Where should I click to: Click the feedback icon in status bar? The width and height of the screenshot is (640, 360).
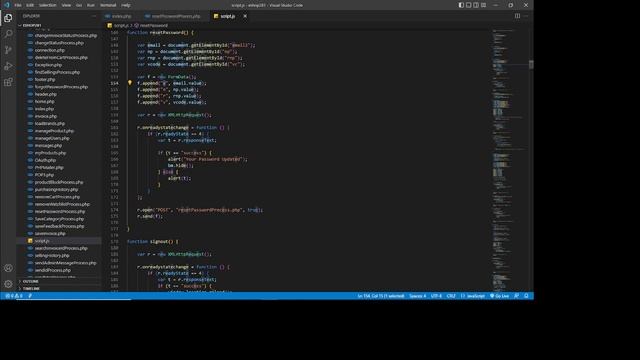click(x=516, y=296)
